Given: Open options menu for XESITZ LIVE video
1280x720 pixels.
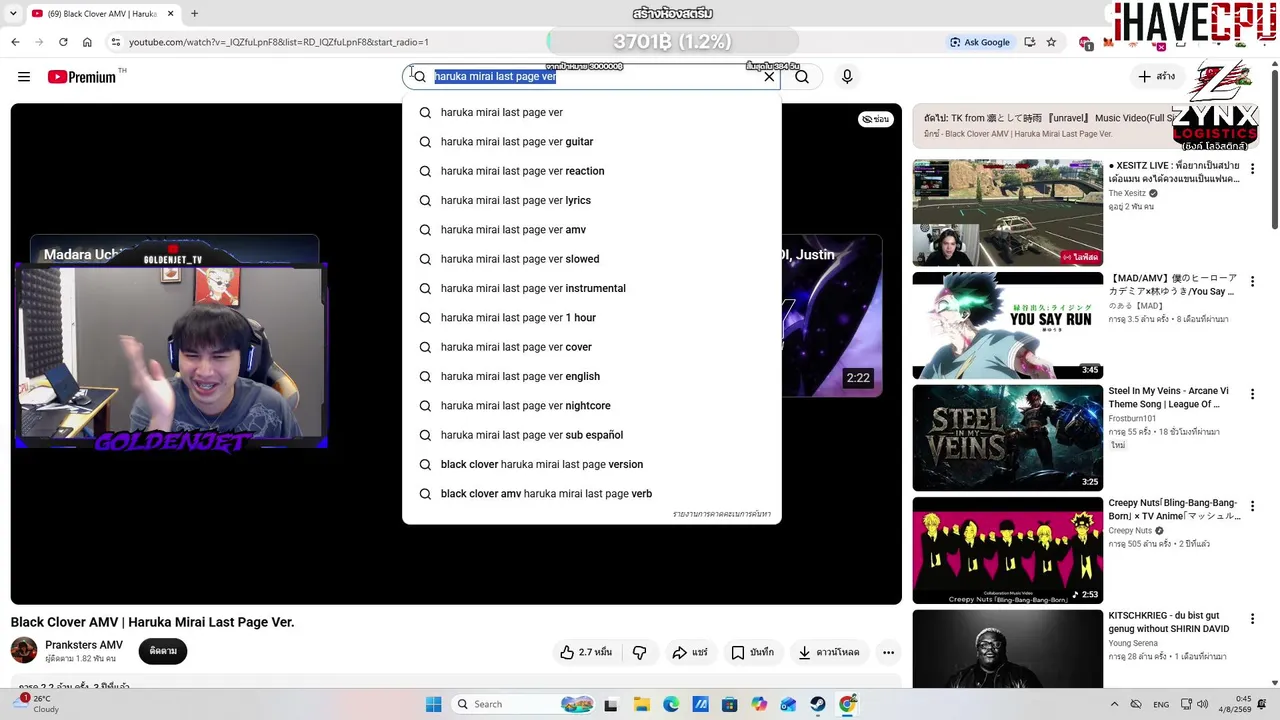Looking at the screenshot, I should (1252, 169).
